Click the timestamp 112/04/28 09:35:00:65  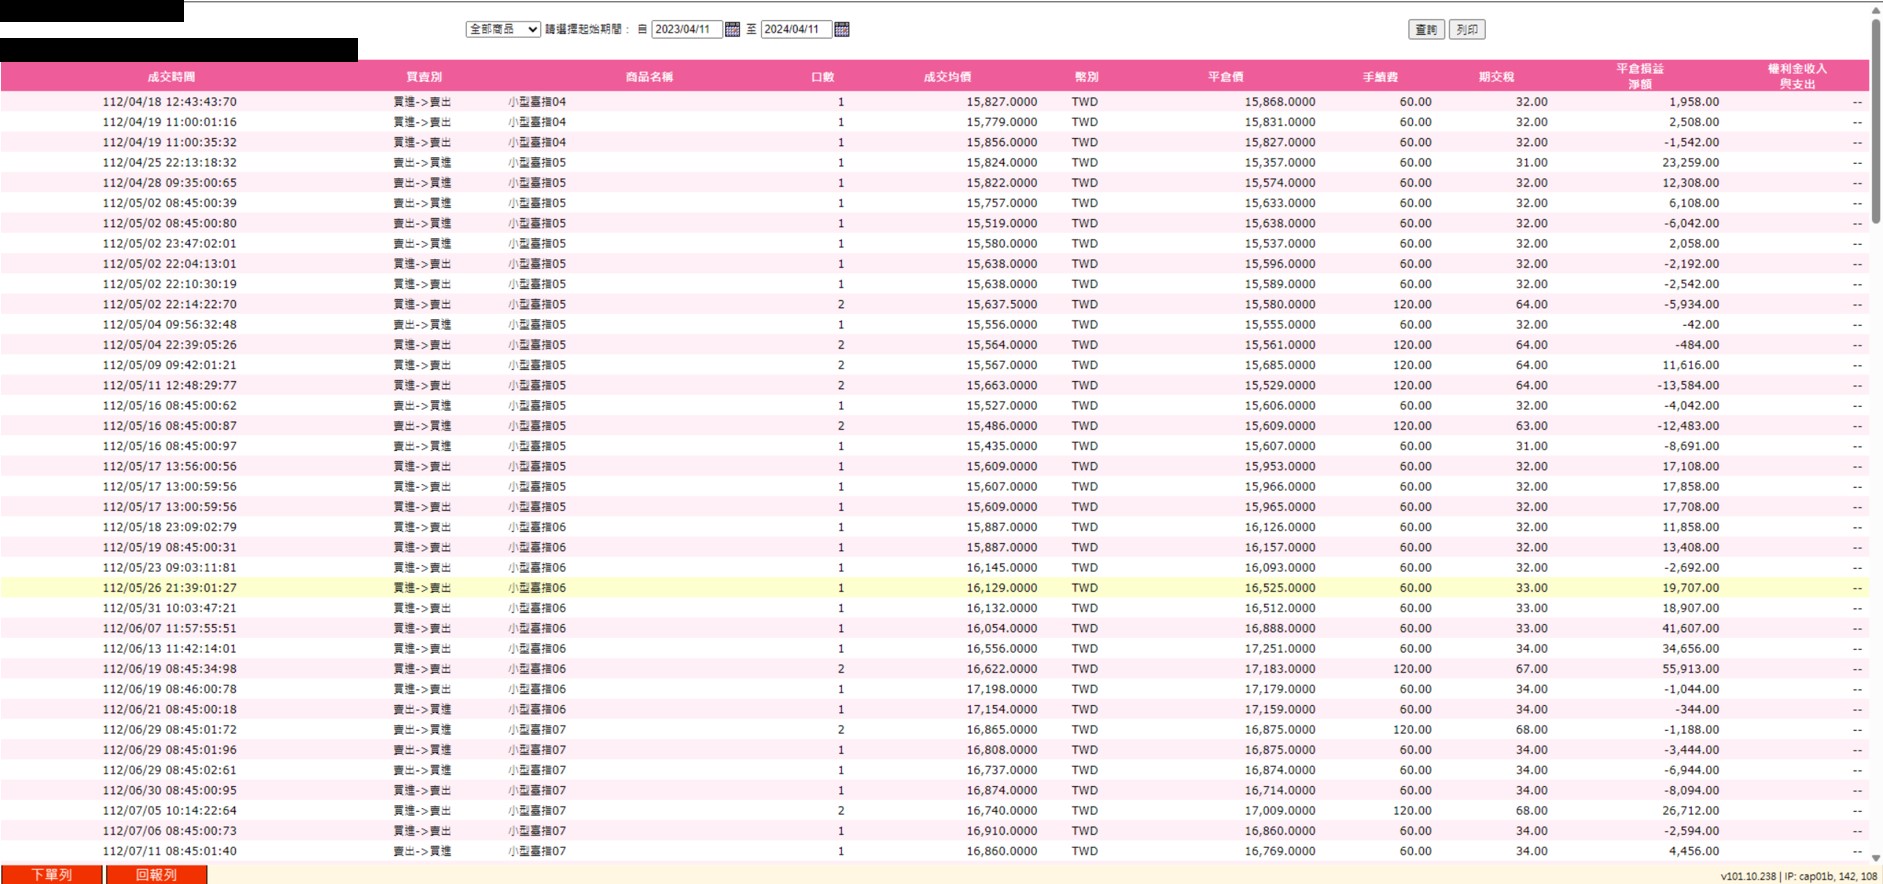click(169, 183)
